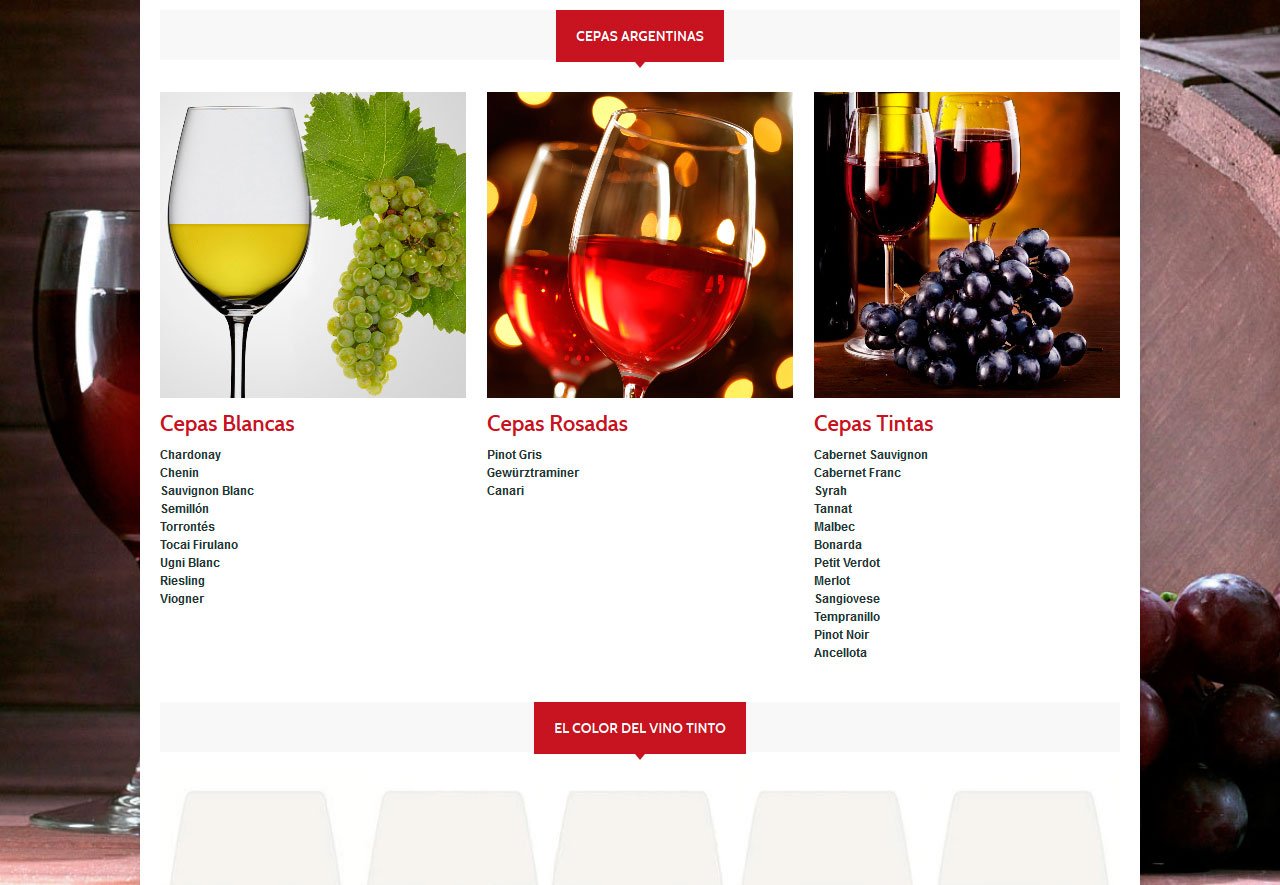Open the El Color del Vino Tinto banner
1280x885 pixels.
640,728
